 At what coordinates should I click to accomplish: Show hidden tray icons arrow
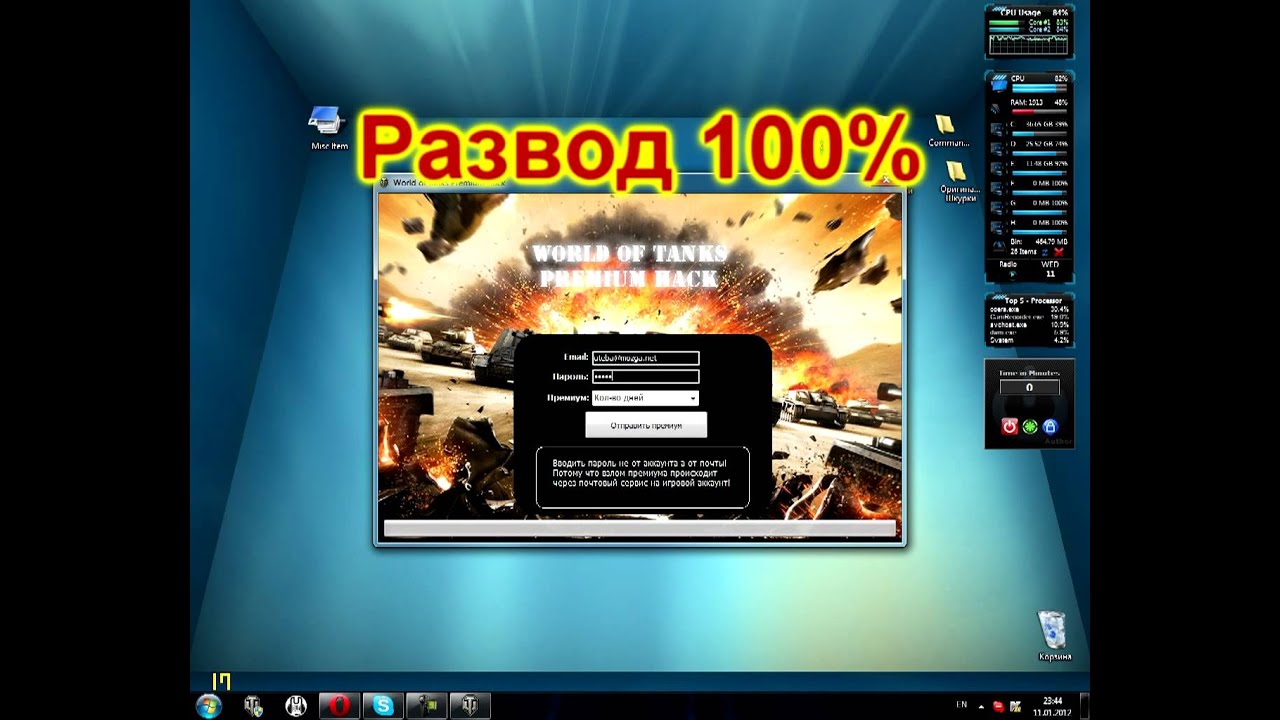[x=981, y=706]
